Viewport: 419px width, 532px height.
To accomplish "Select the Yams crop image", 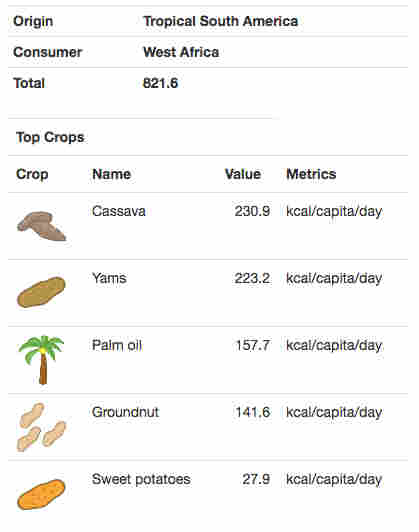I will point(41,292).
